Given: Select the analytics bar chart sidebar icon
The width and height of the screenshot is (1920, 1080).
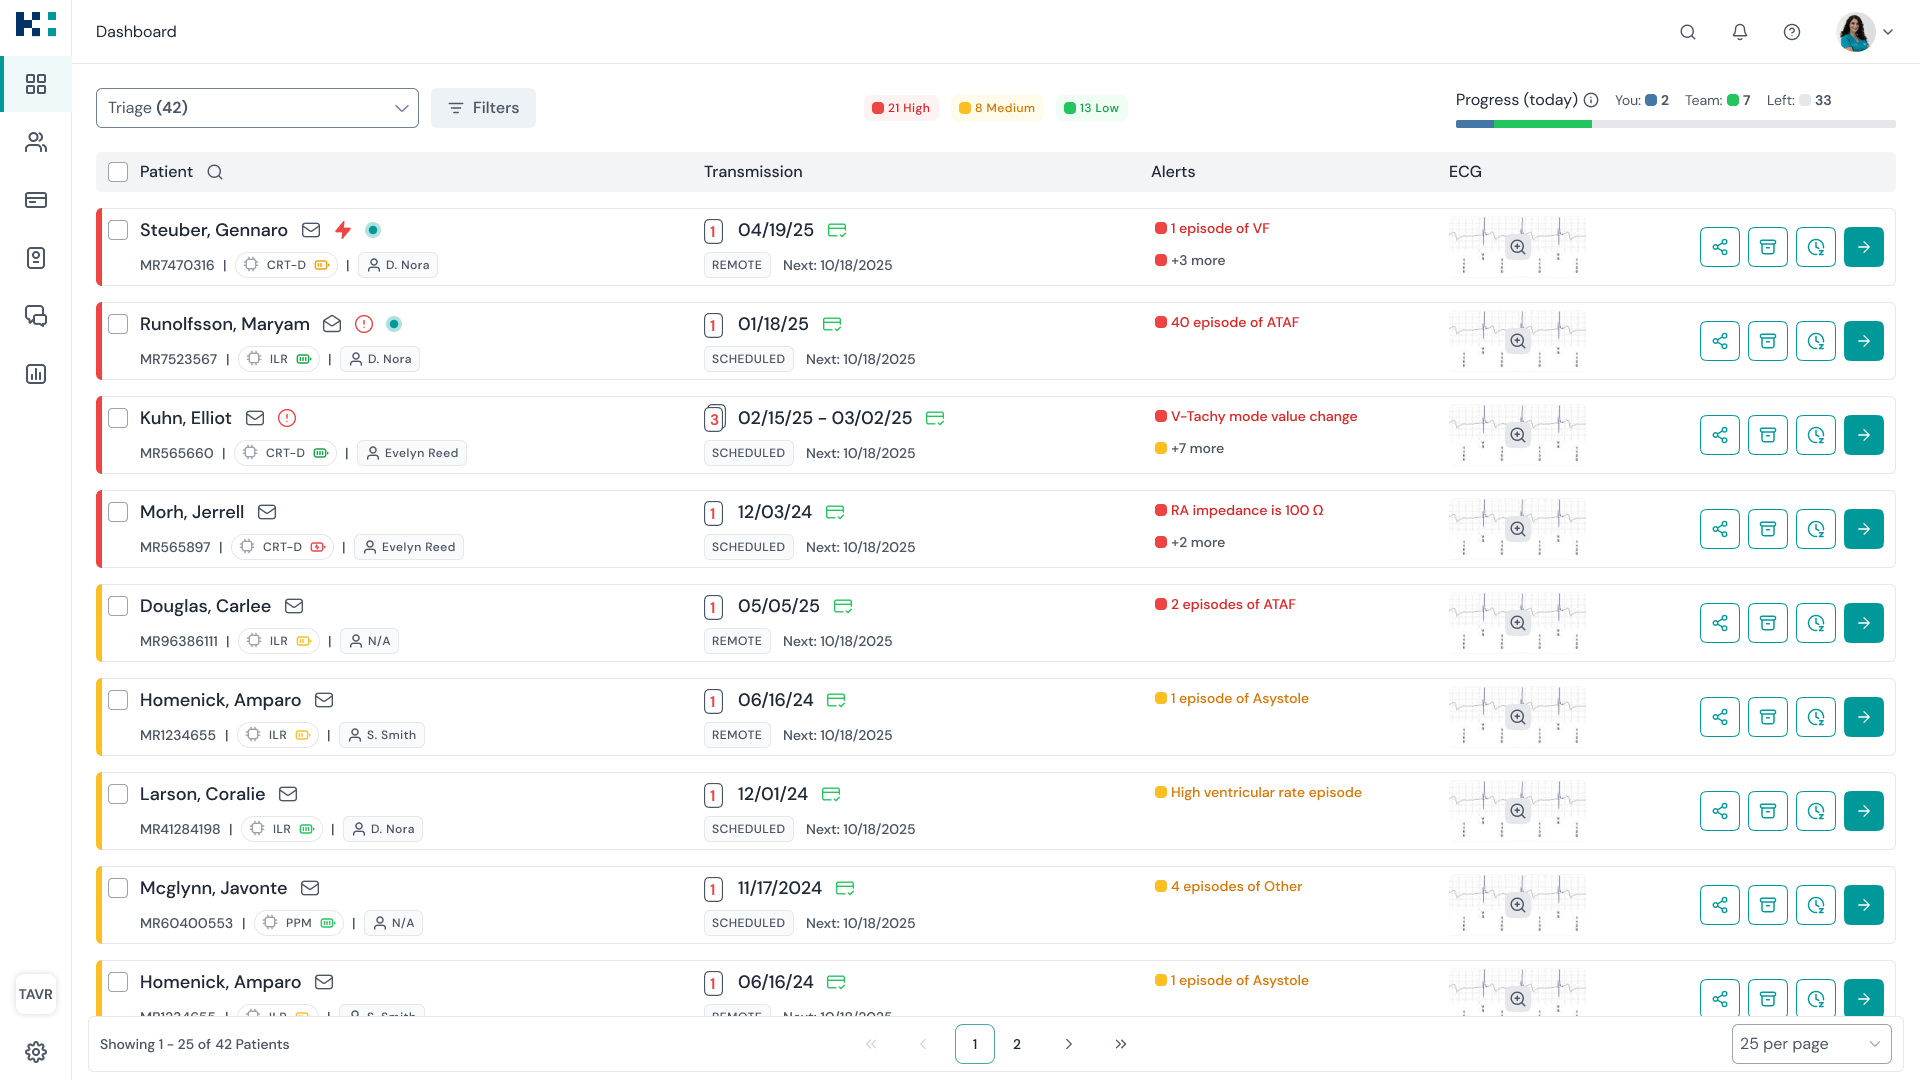Looking at the screenshot, I should pyautogui.click(x=36, y=374).
